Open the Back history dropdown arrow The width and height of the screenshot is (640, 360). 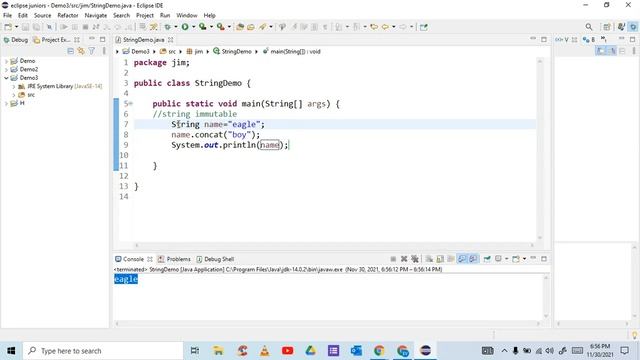[x=393, y=27]
